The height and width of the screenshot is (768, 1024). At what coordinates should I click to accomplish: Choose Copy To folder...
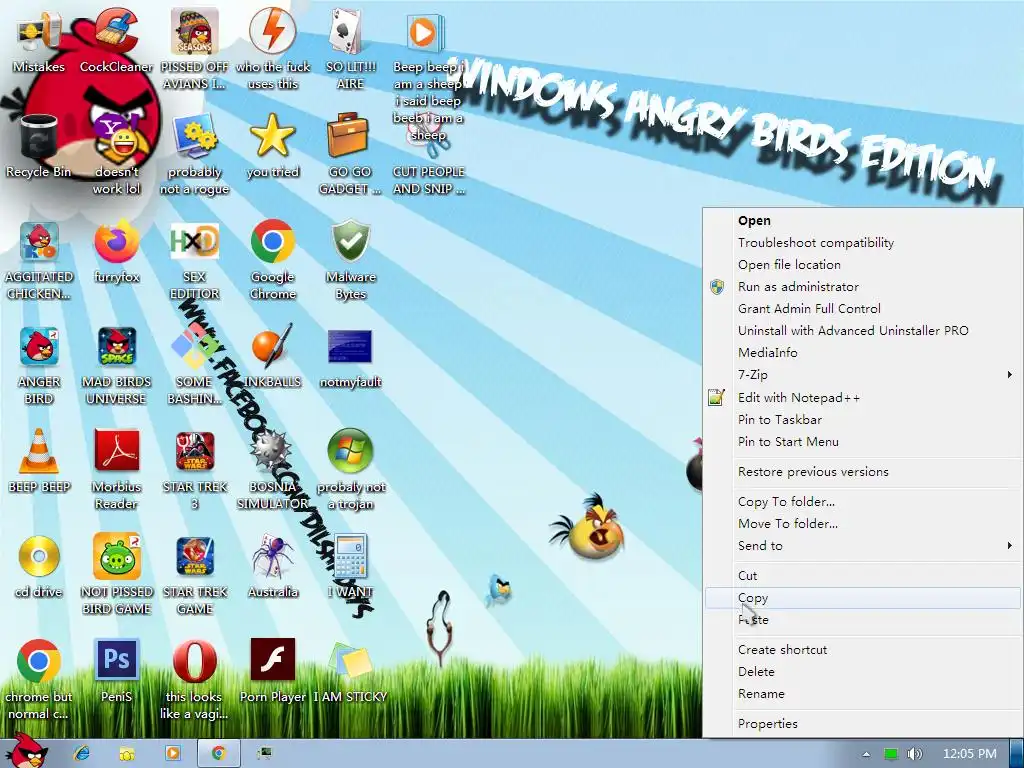[x=861, y=502]
